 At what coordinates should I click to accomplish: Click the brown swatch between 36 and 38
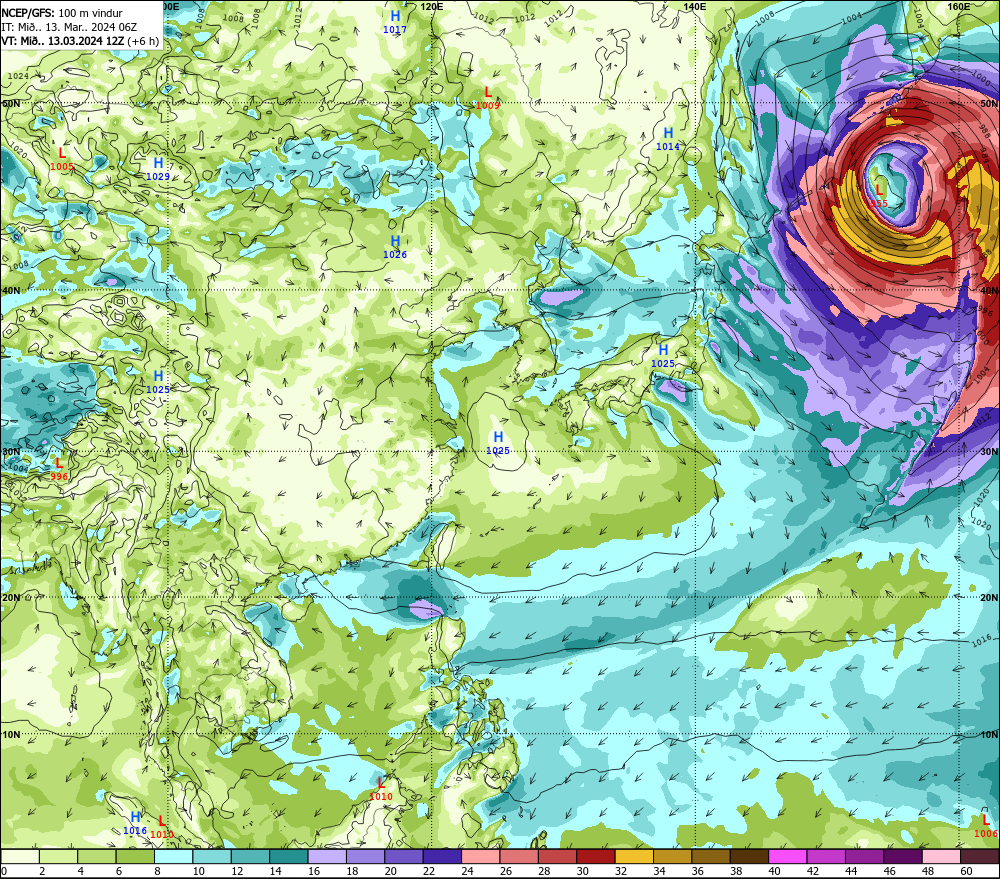coord(711,856)
